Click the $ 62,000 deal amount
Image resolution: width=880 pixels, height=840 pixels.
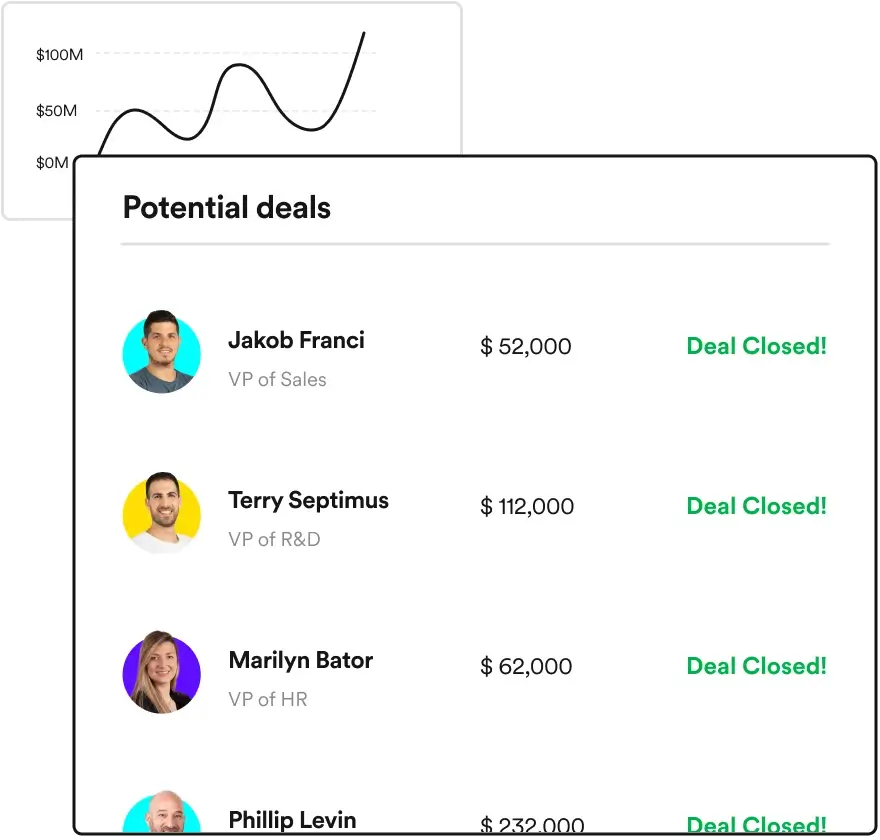tap(526, 667)
